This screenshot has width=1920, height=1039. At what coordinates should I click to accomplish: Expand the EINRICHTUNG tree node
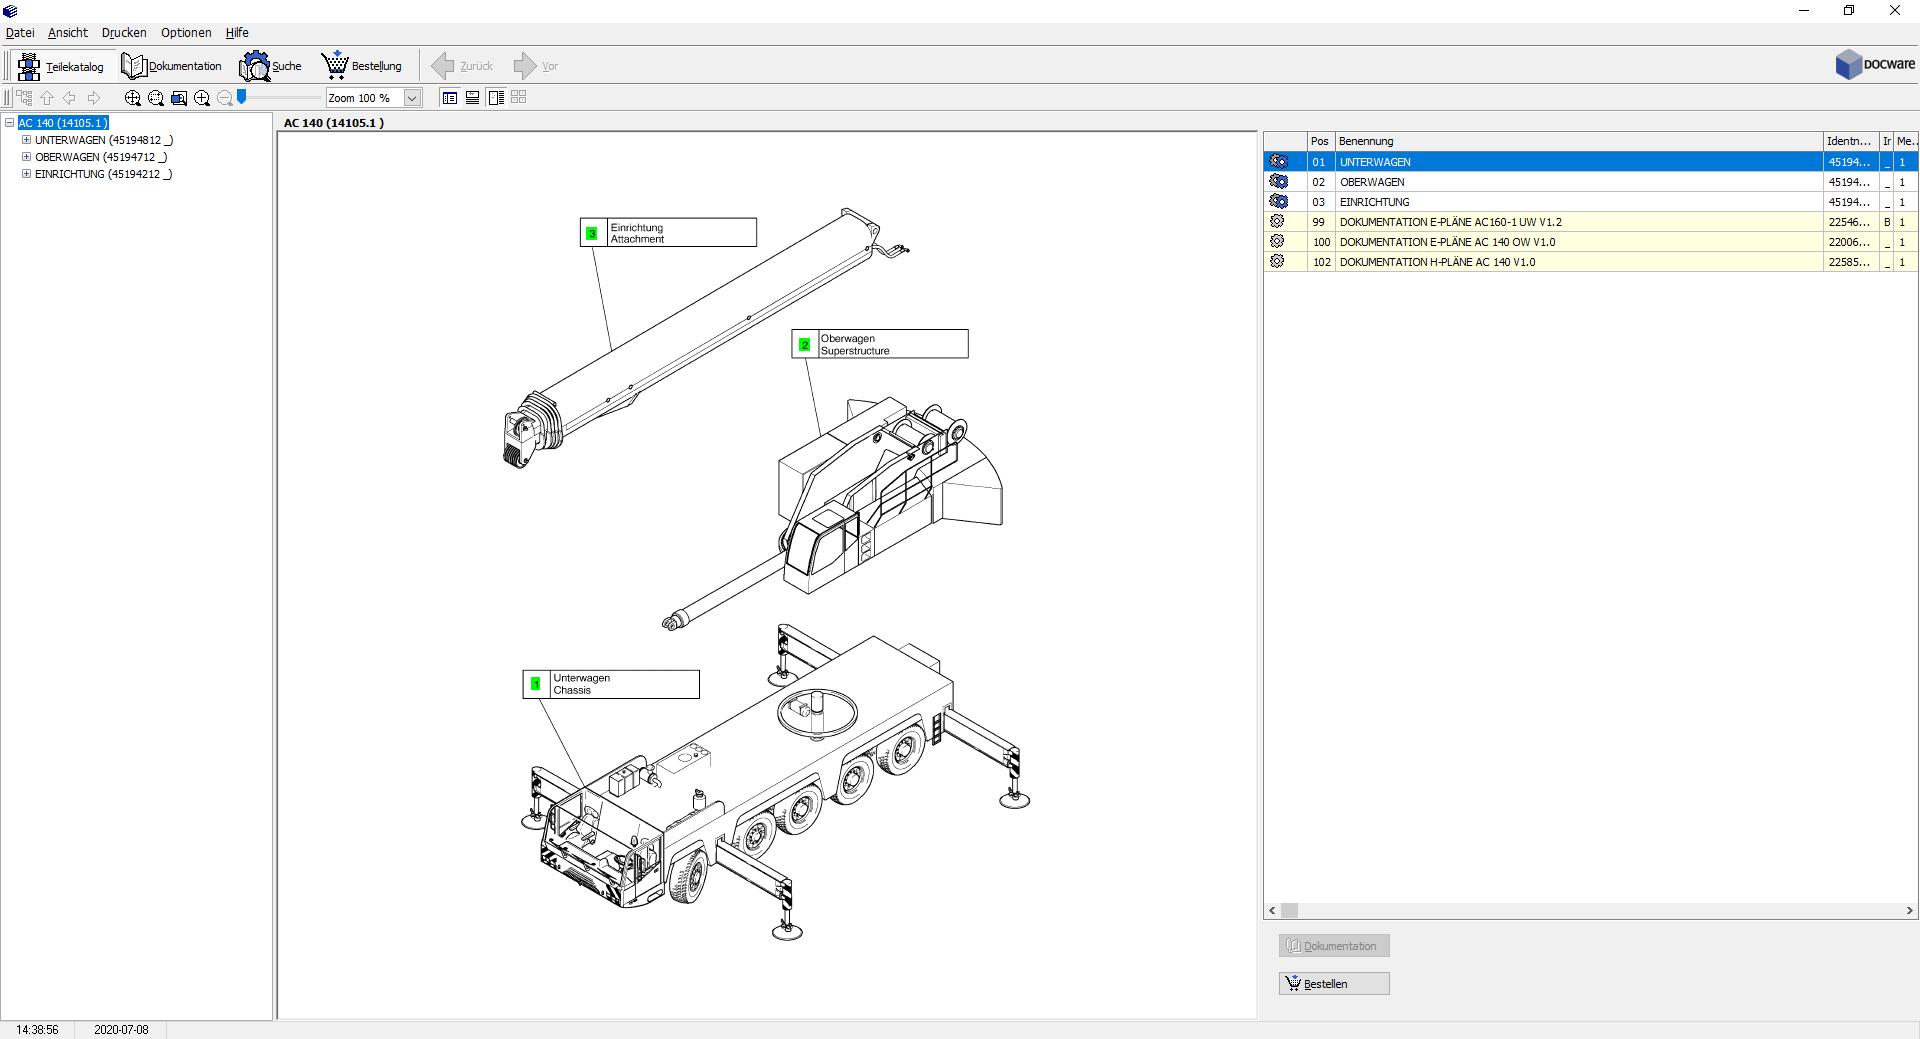[27, 174]
